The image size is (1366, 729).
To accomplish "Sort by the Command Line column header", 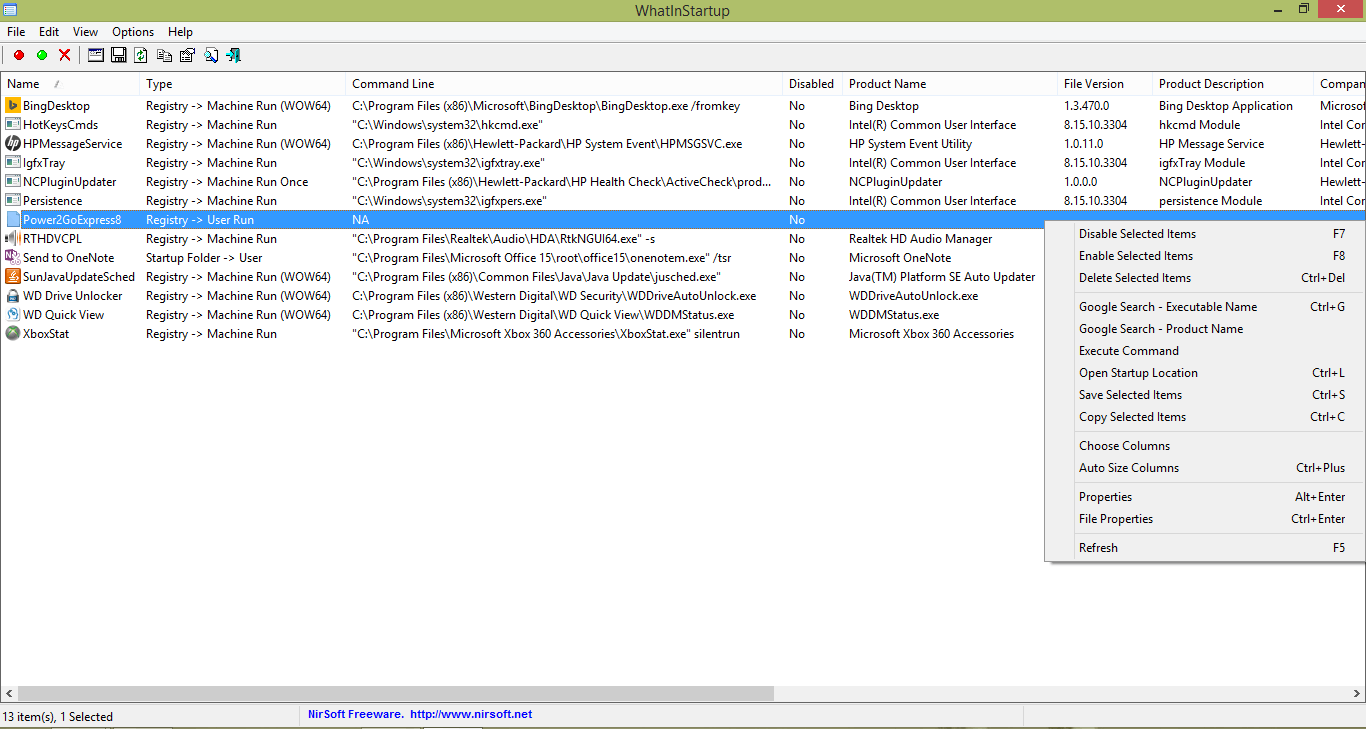I will point(564,84).
